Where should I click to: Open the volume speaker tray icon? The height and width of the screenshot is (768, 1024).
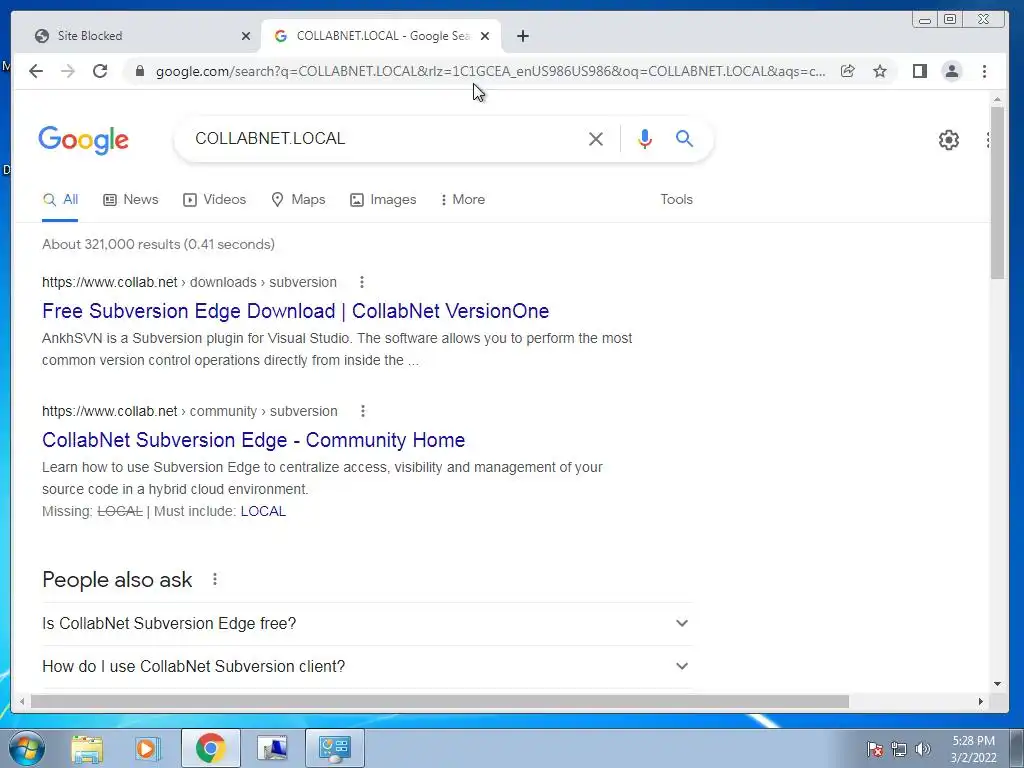coord(922,749)
